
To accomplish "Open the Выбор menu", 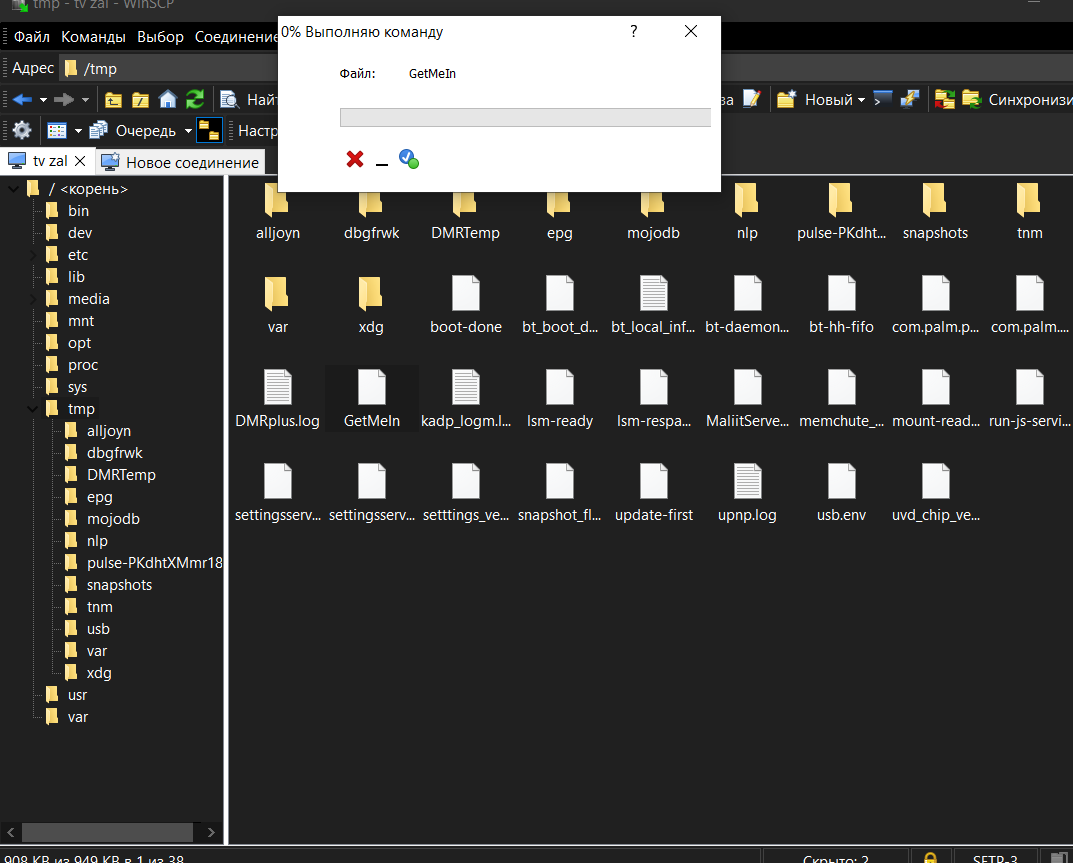I will tap(160, 37).
